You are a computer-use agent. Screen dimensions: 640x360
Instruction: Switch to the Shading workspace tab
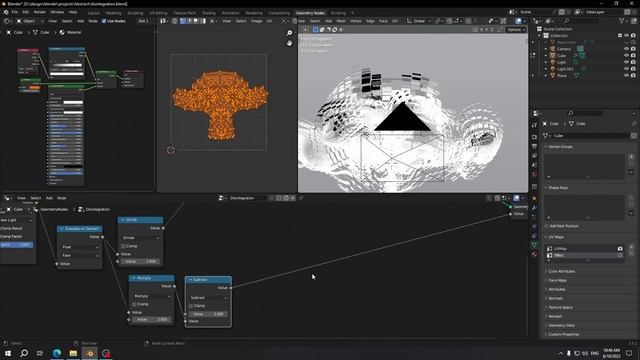click(209, 13)
